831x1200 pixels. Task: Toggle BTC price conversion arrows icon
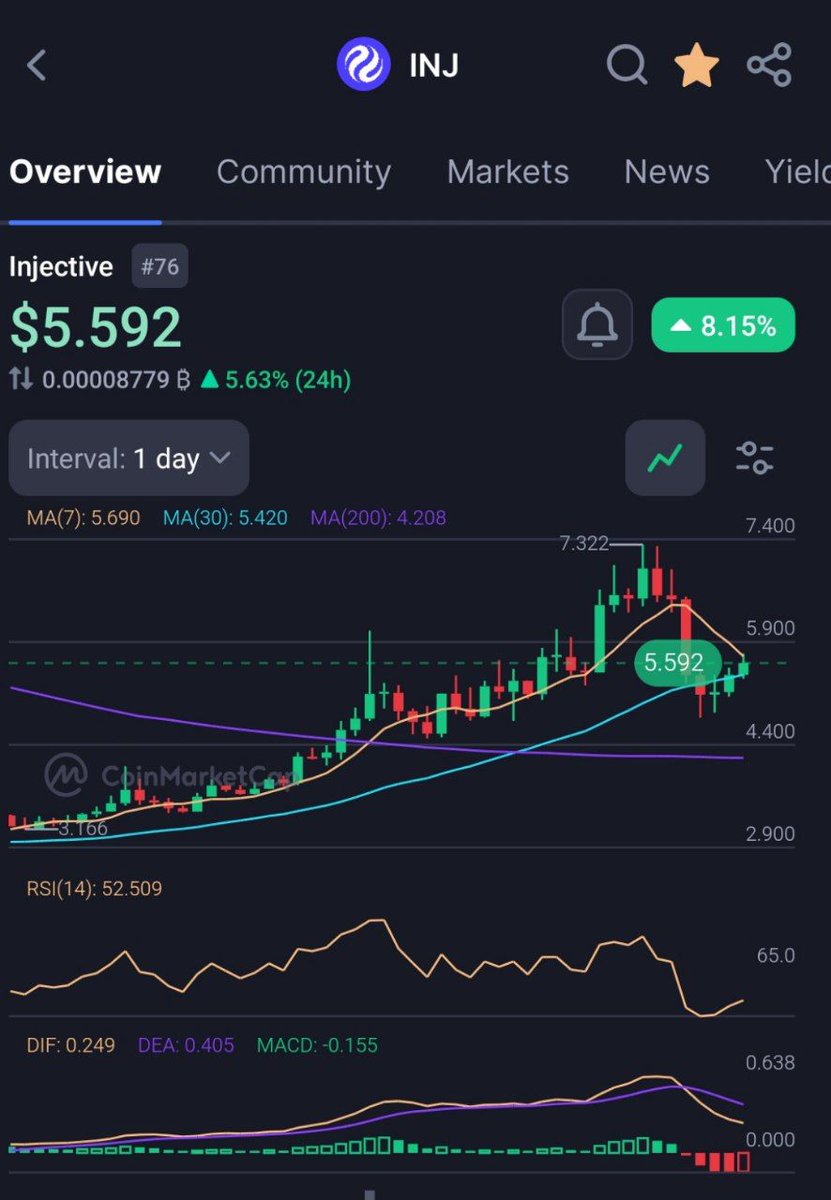[x=21, y=380]
